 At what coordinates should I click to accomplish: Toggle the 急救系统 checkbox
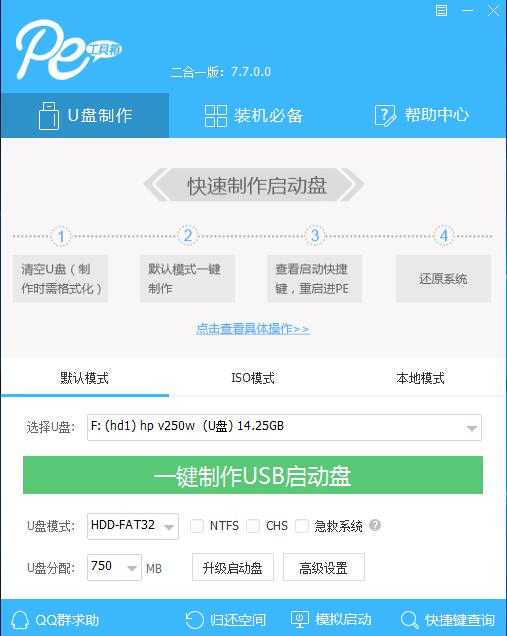click(302, 526)
